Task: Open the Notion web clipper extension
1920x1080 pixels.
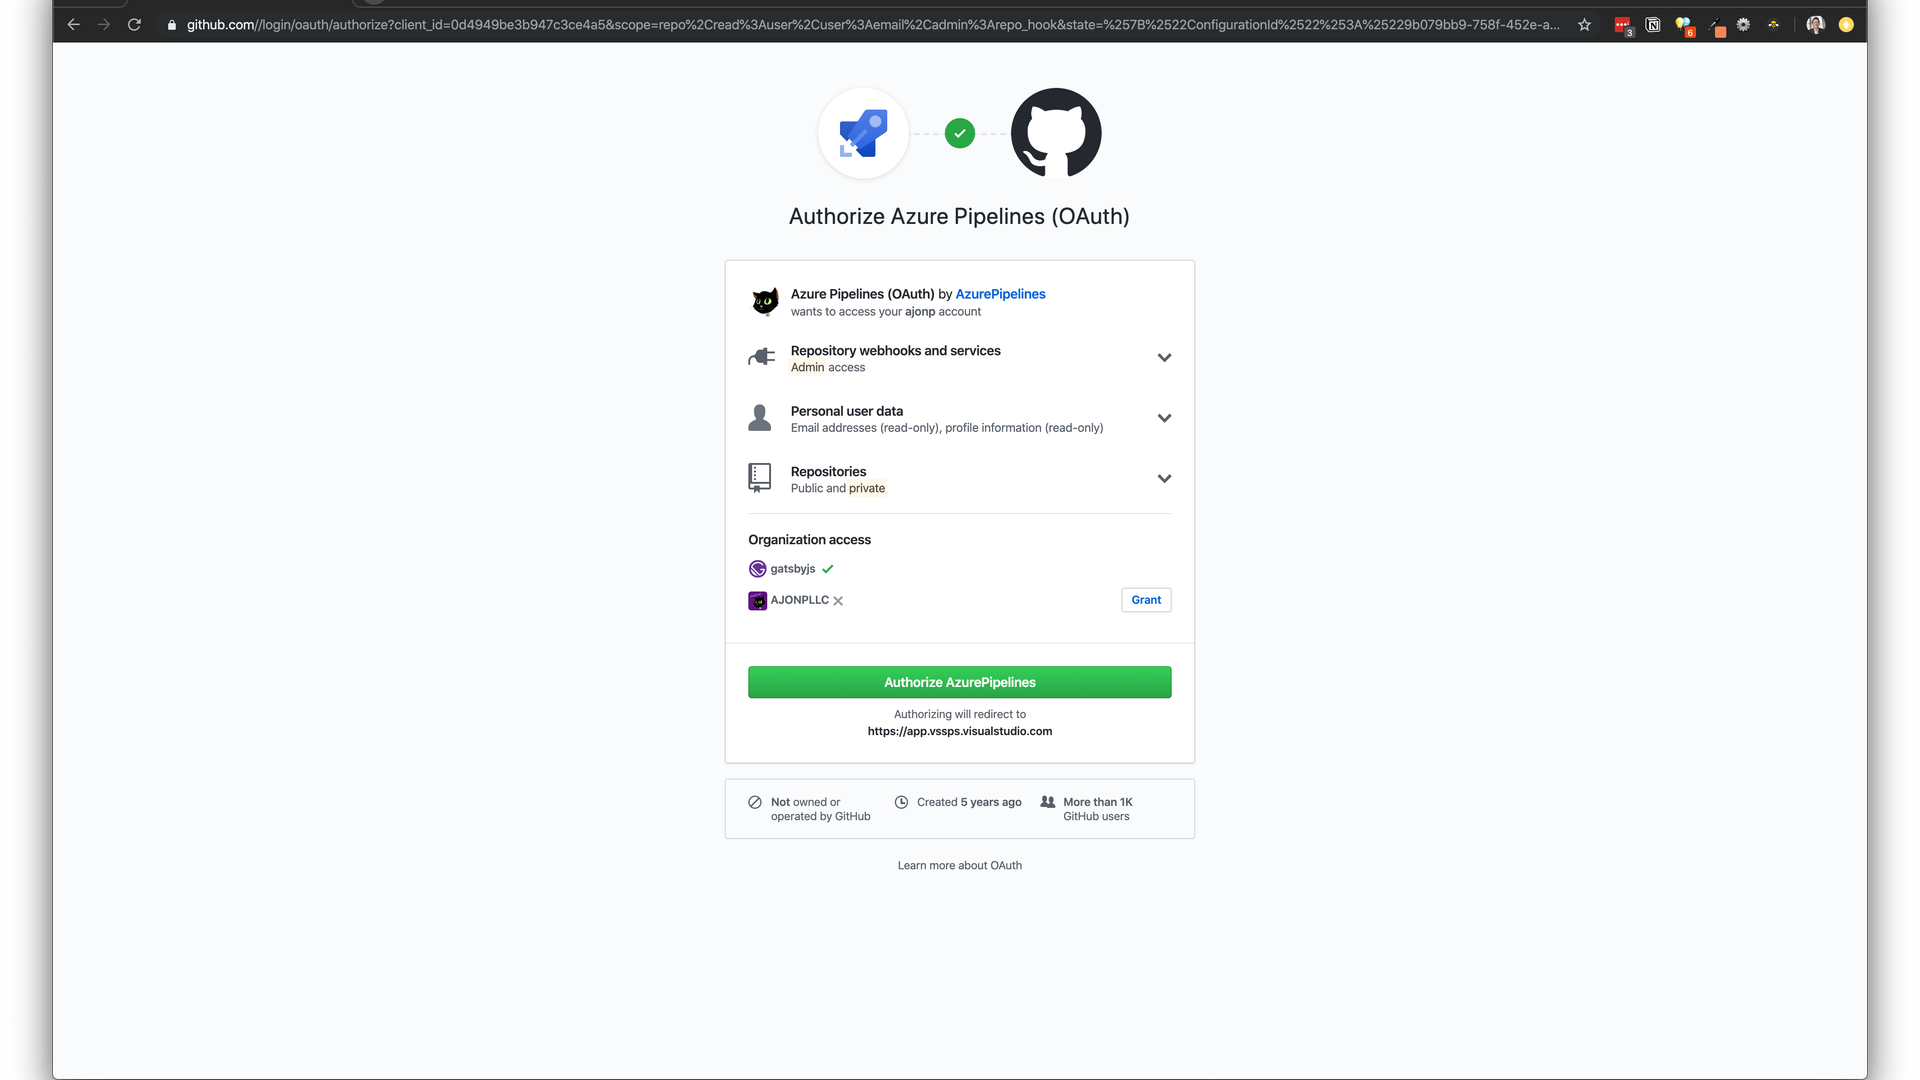Action: coord(1653,25)
